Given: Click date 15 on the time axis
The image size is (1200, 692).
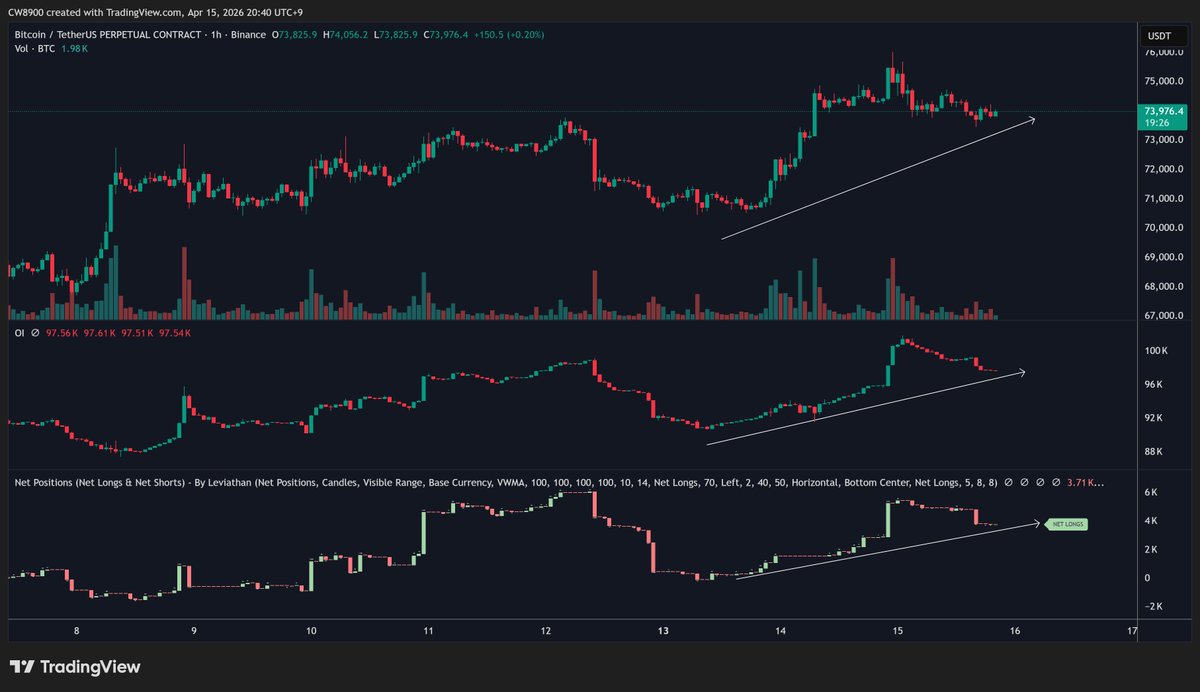Looking at the screenshot, I should (898, 631).
